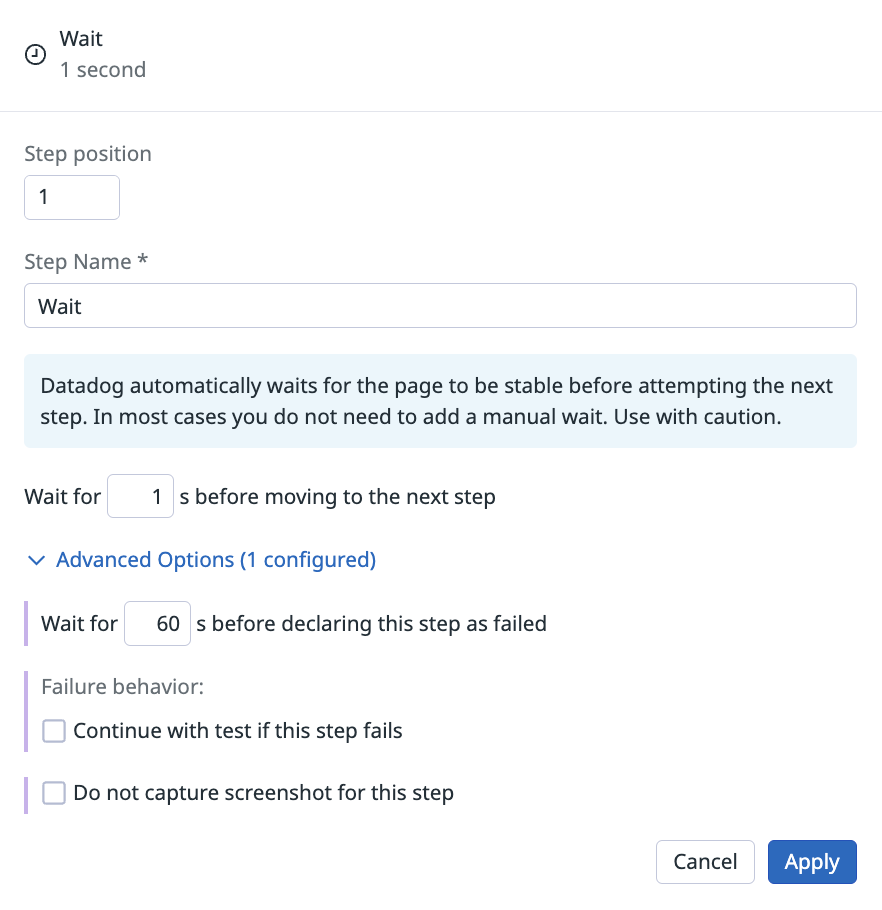
Task: Click the Apply button
Action: [812, 862]
